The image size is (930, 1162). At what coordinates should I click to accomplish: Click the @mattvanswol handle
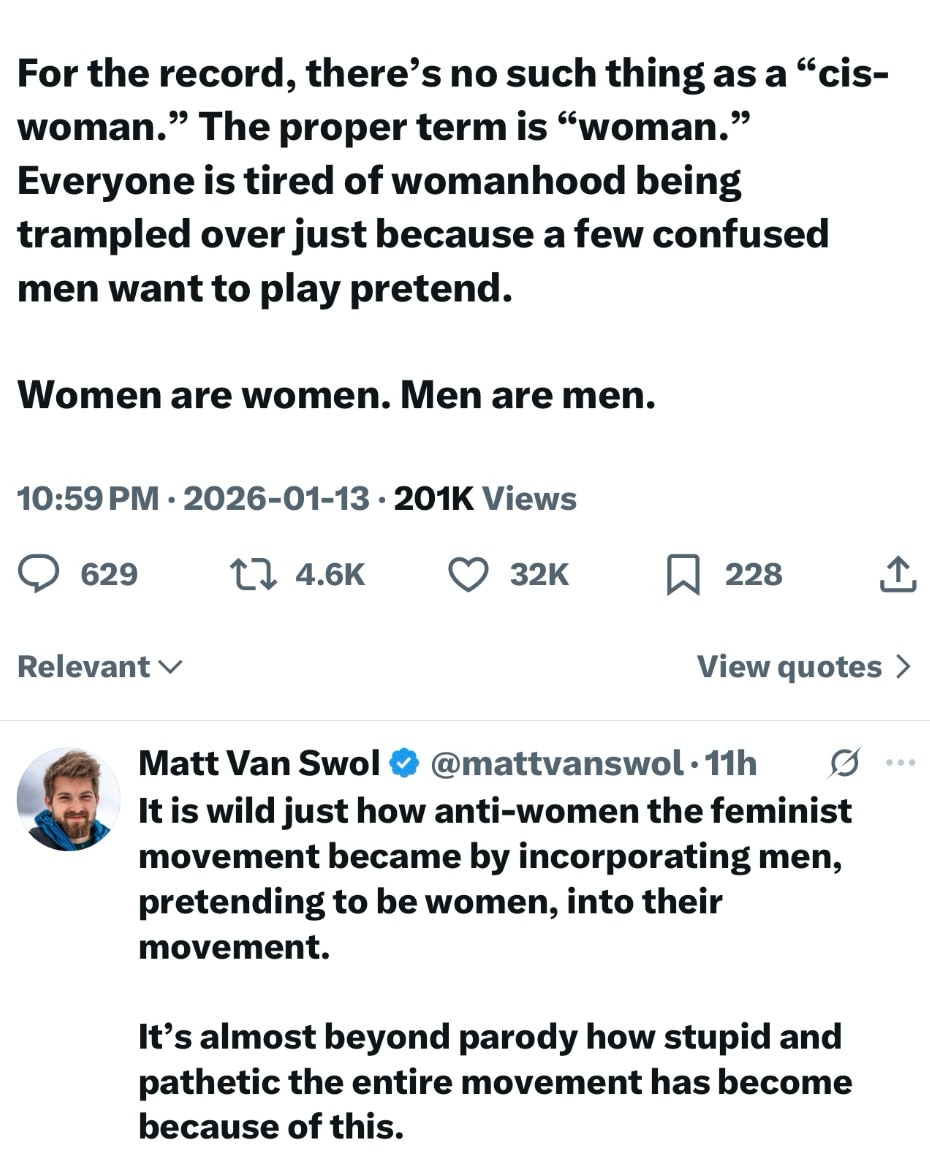click(x=556, y=765)
